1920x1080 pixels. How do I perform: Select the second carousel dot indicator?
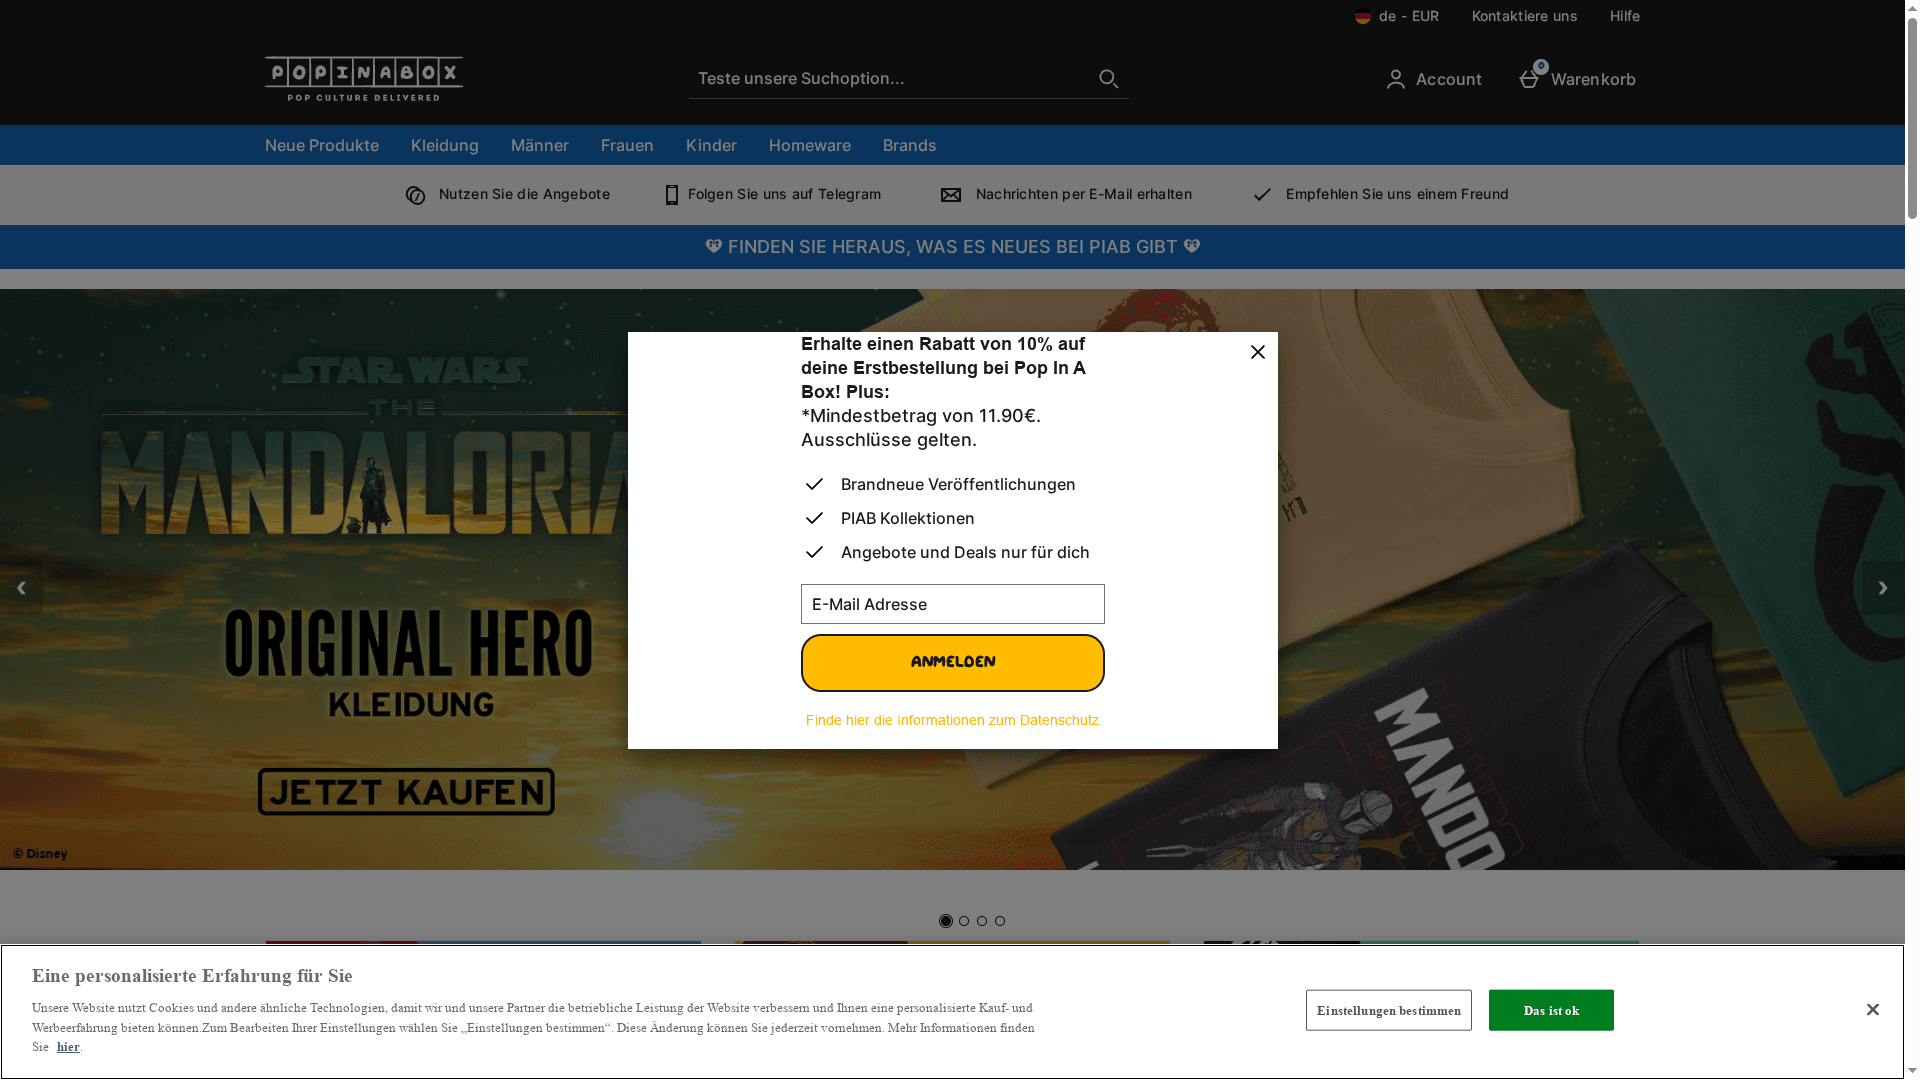coord(964,921)
